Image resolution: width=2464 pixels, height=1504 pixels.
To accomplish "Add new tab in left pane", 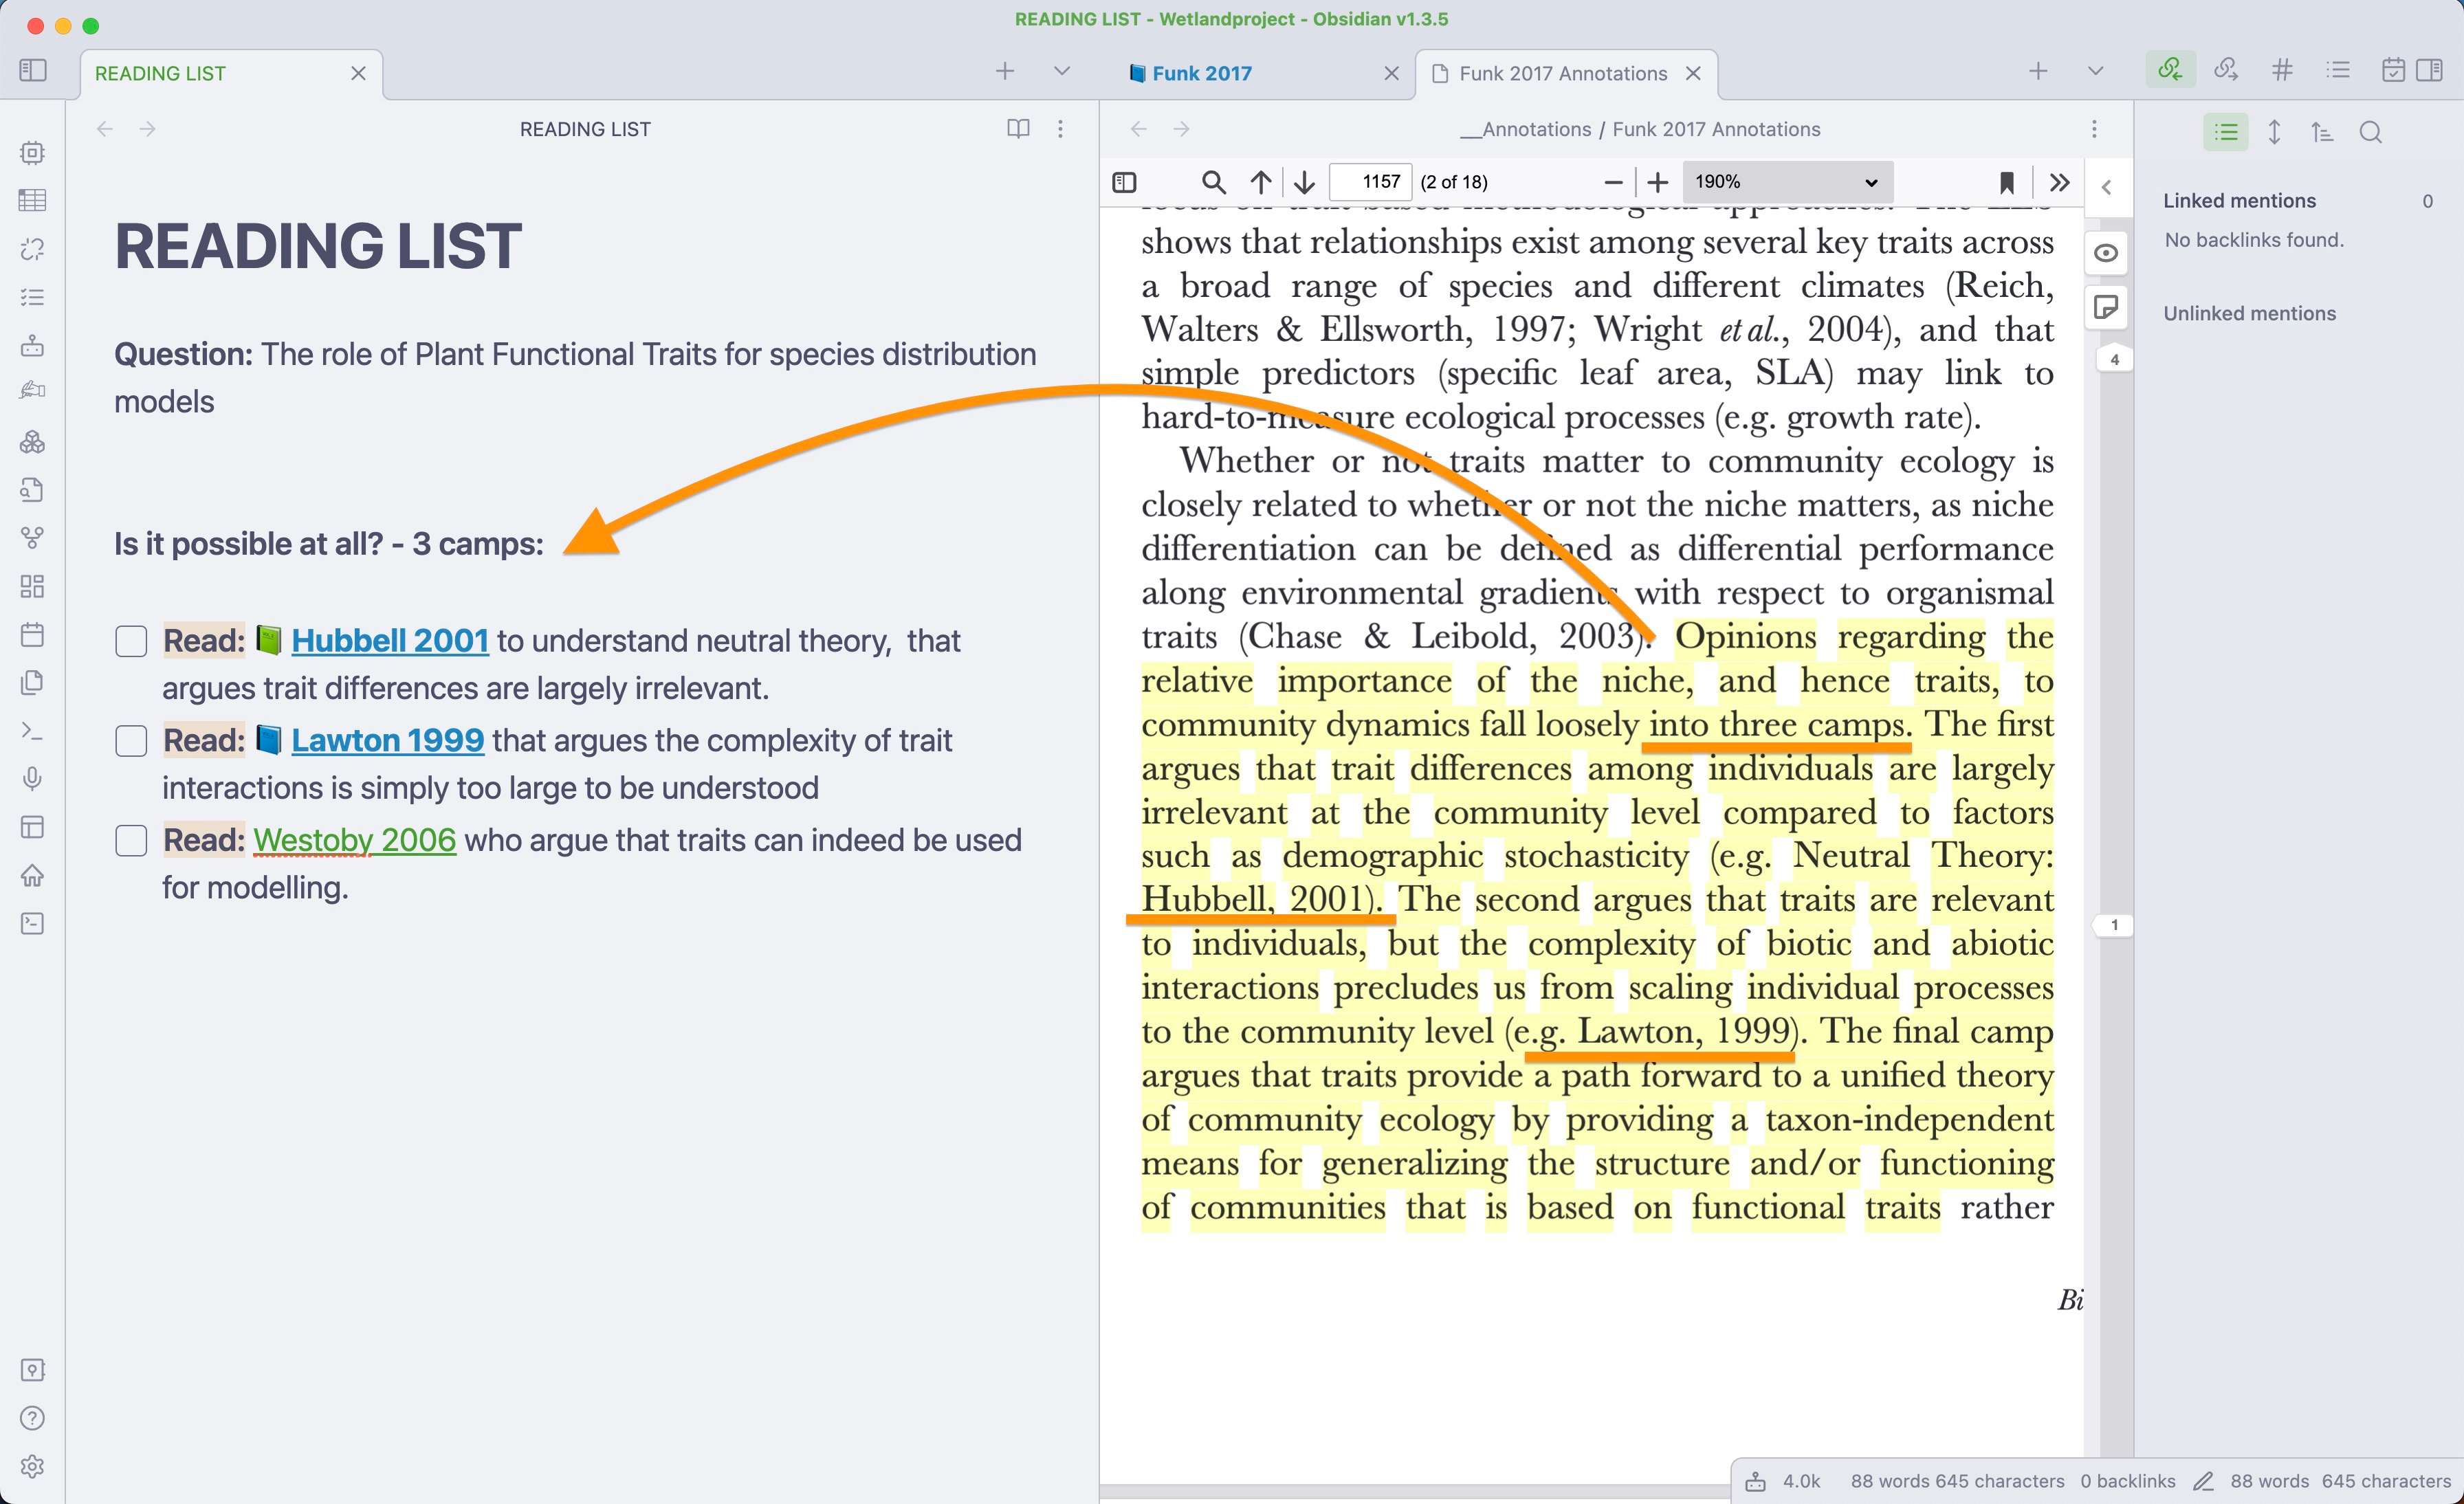I will tap(1005, 71).
